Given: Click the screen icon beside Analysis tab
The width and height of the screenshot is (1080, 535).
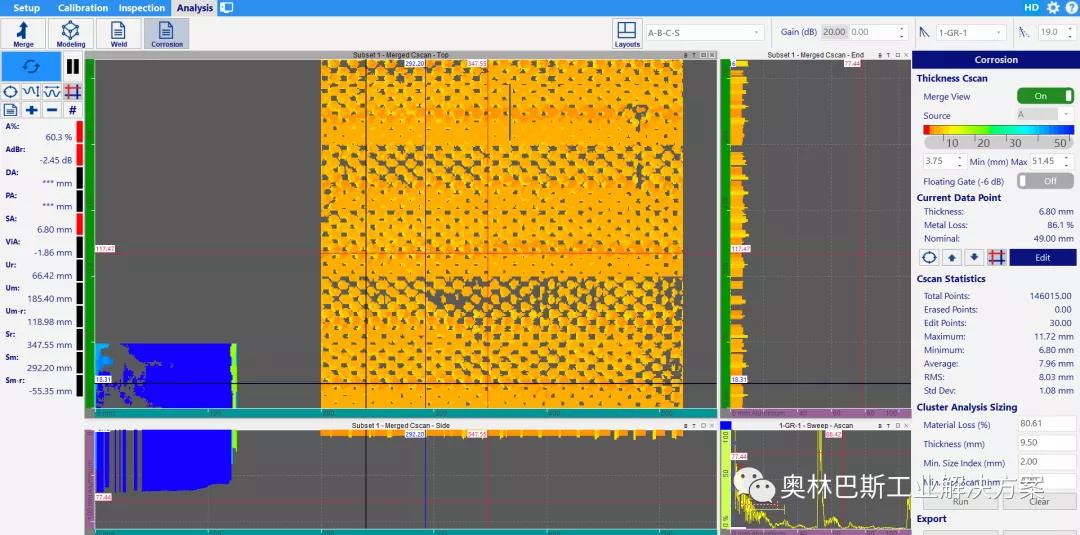Looking at the screenshot, I should pyautogui.click(x=227, y=8).
